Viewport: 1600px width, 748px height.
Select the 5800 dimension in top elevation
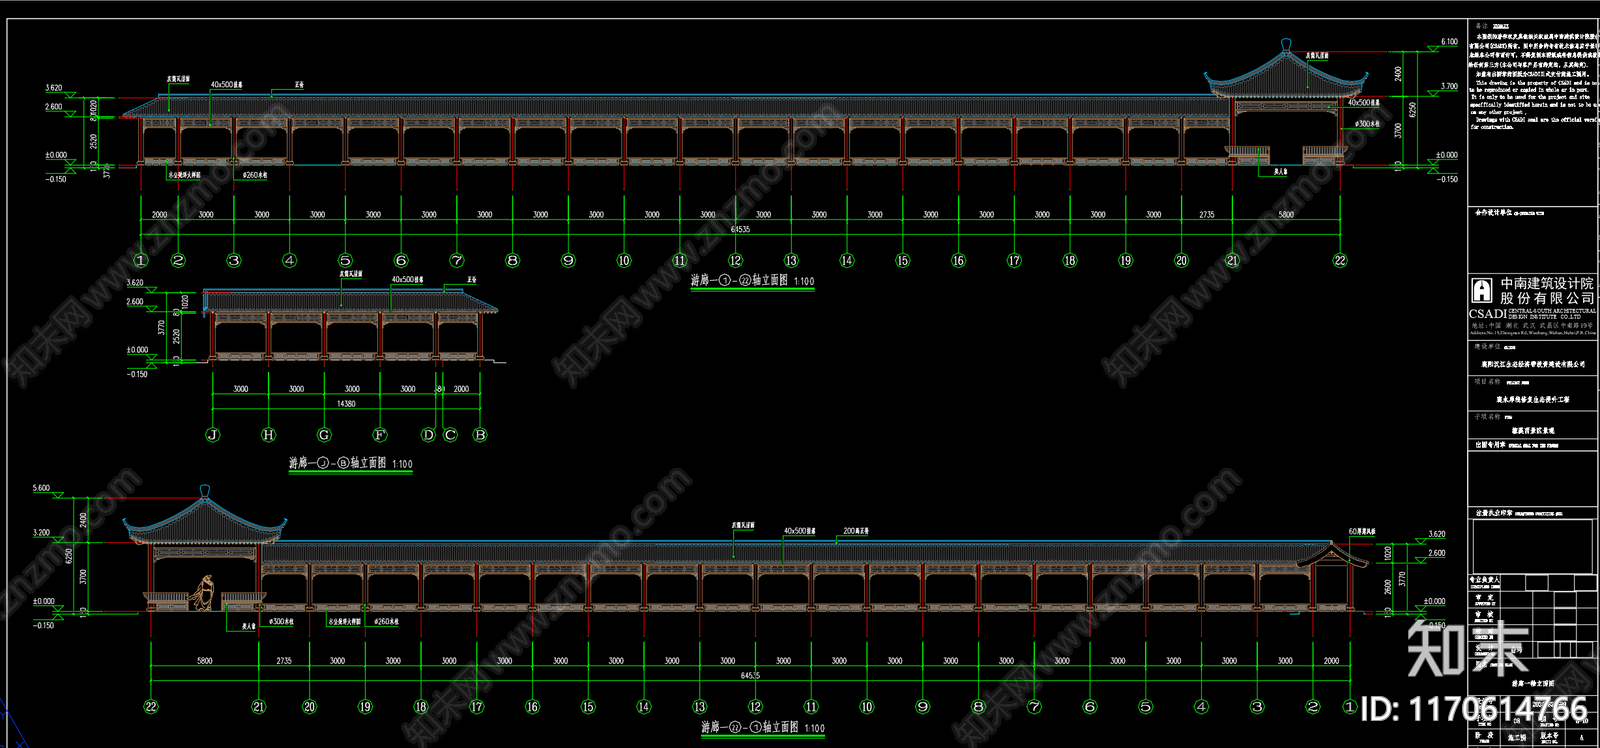click(1286, 214)
